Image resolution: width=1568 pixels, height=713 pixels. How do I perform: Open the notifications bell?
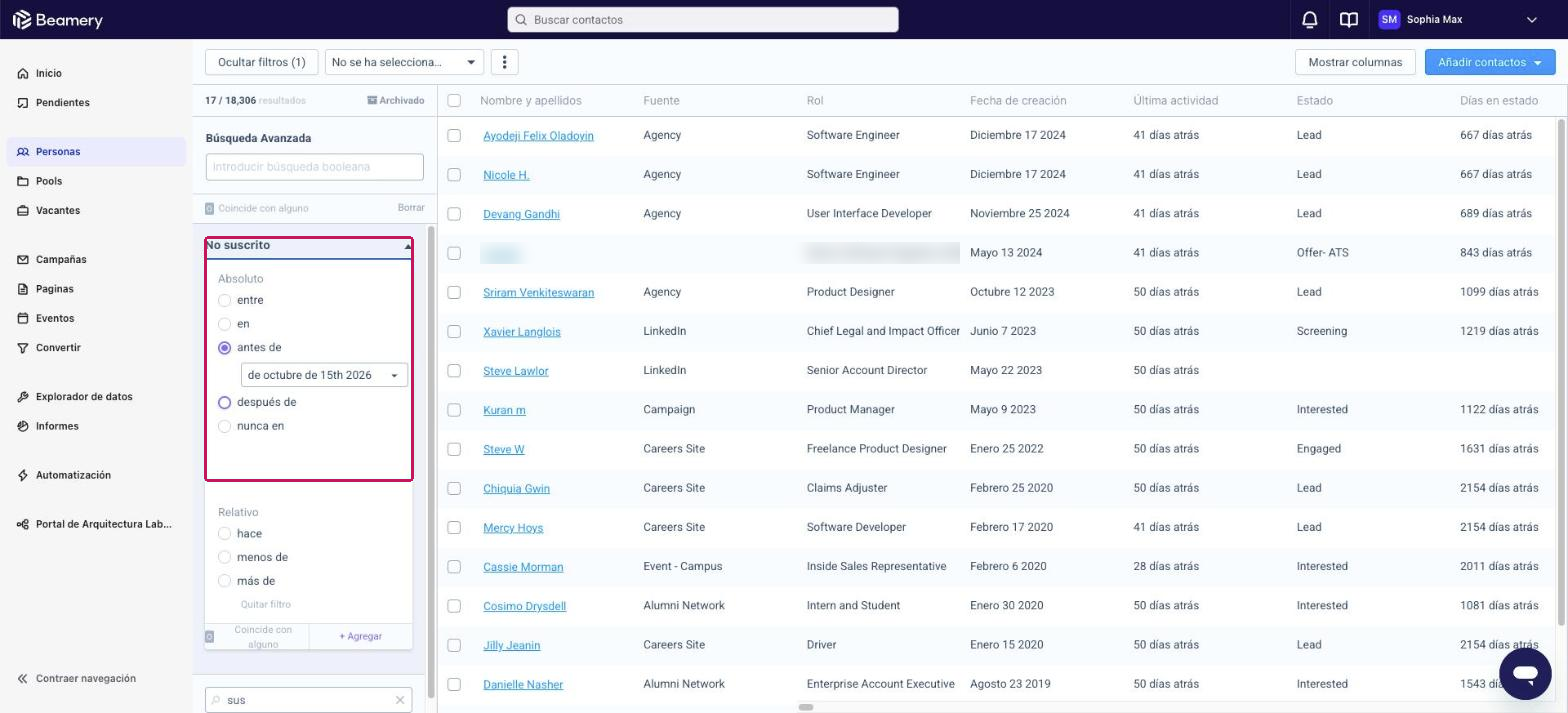click(1309, 20)
